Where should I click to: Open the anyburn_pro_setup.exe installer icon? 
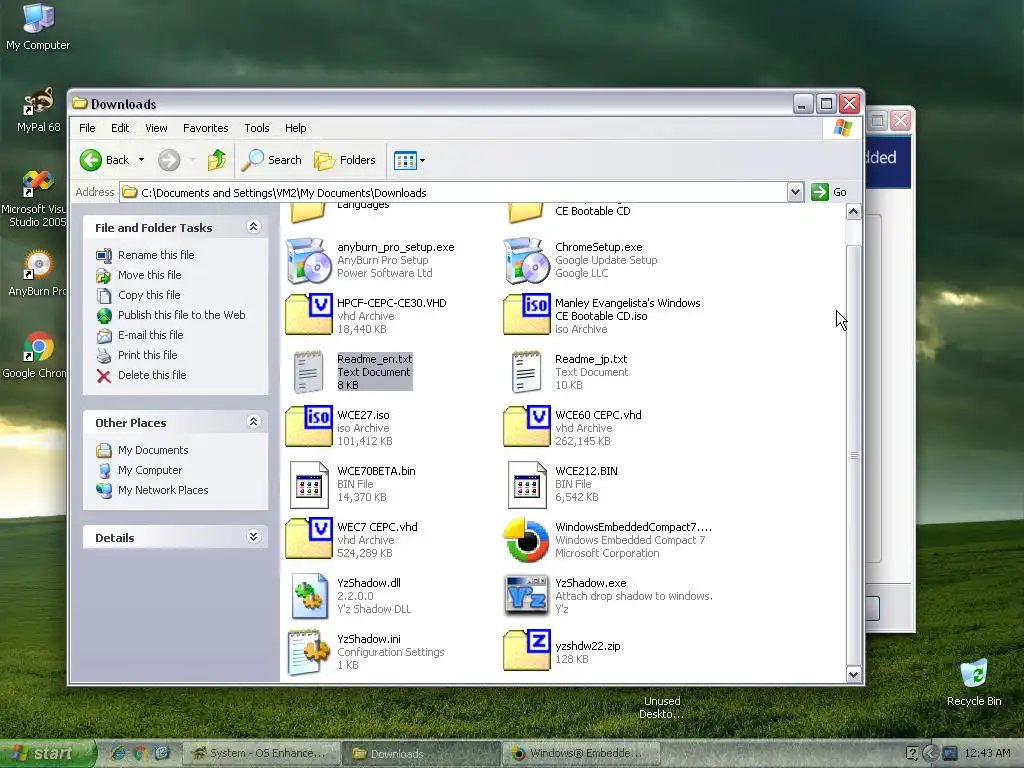[308, 260]
